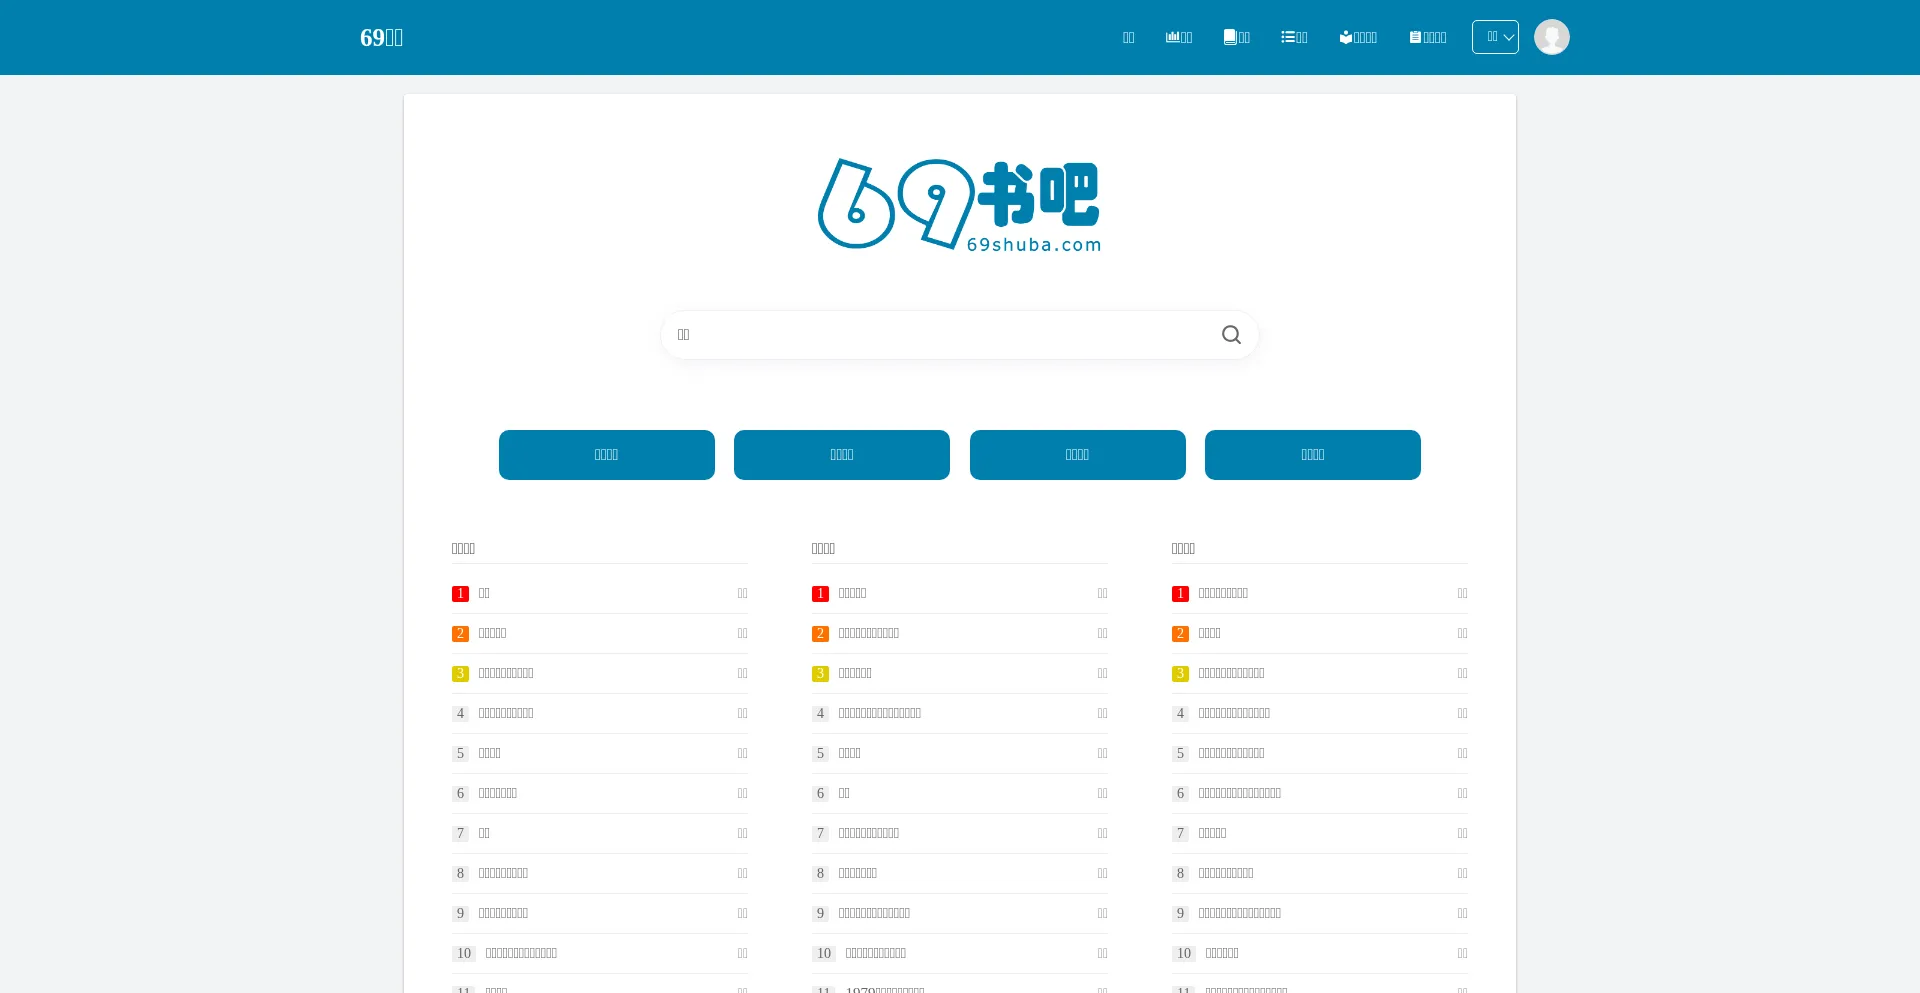Image resolution: width=1920 pixels, height=993 pixels.
Task: View the rank 8 title in the right ranking list
Action: pos(1226,873)
